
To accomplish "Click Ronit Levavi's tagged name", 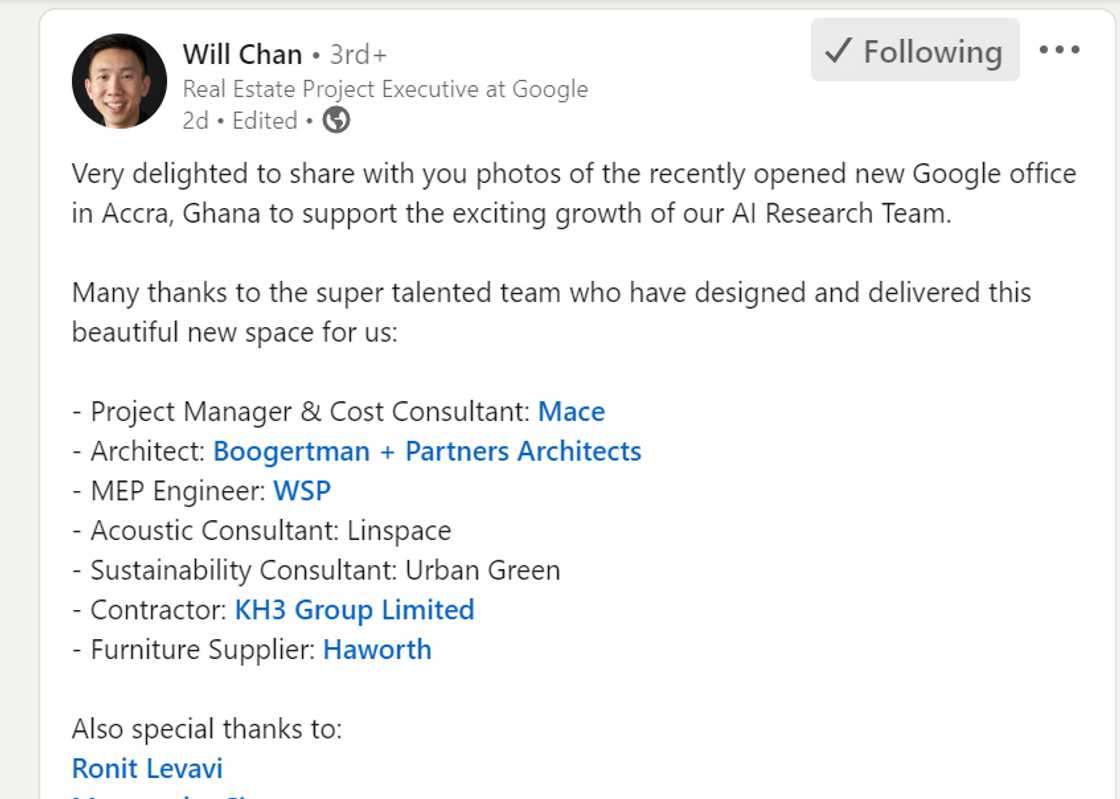I will (146, 768).
